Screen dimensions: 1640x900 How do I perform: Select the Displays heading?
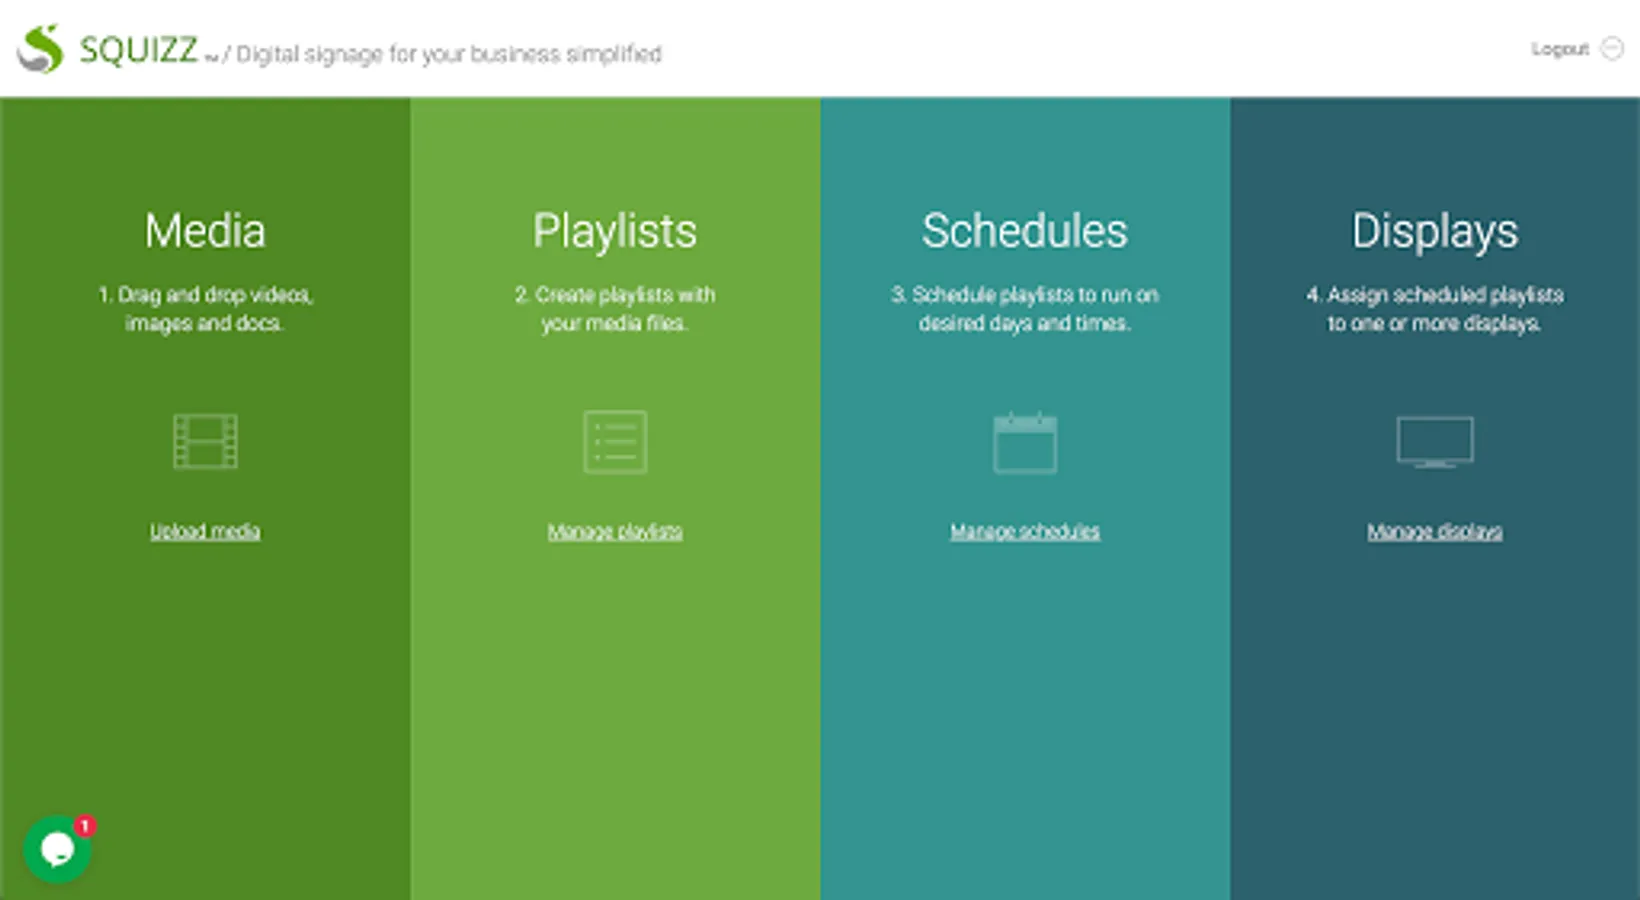point(1435,231)
